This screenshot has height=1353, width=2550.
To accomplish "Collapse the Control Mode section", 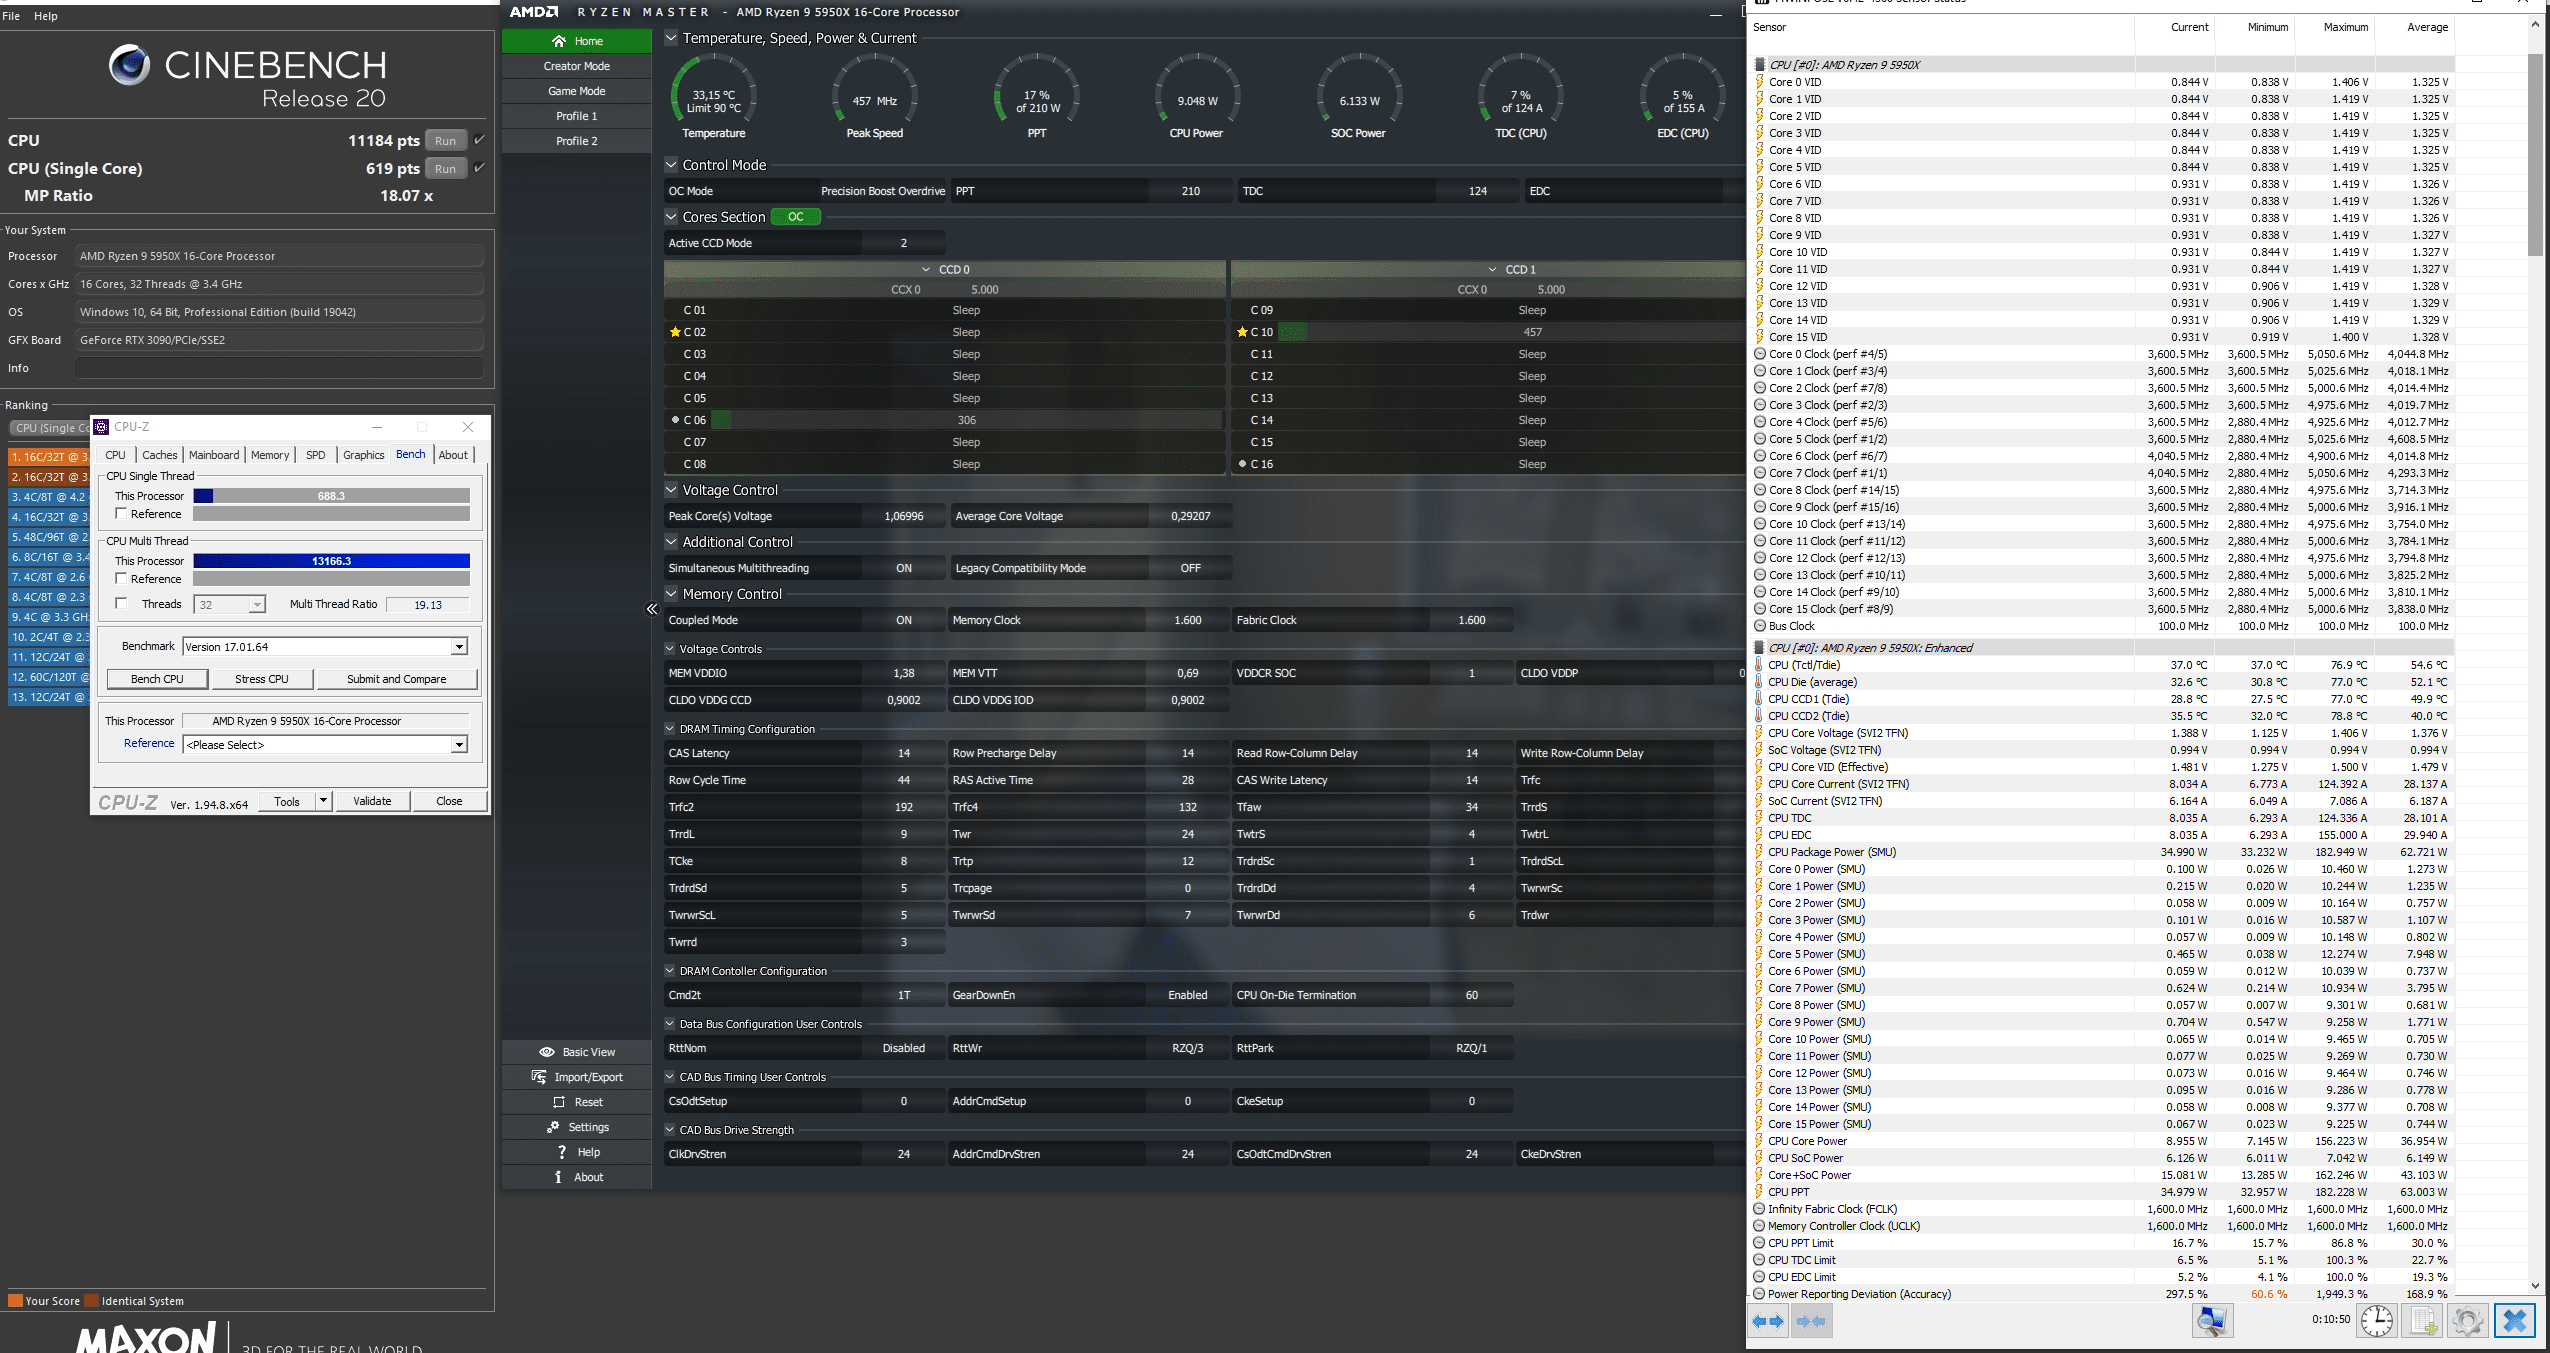I will 671,165.
